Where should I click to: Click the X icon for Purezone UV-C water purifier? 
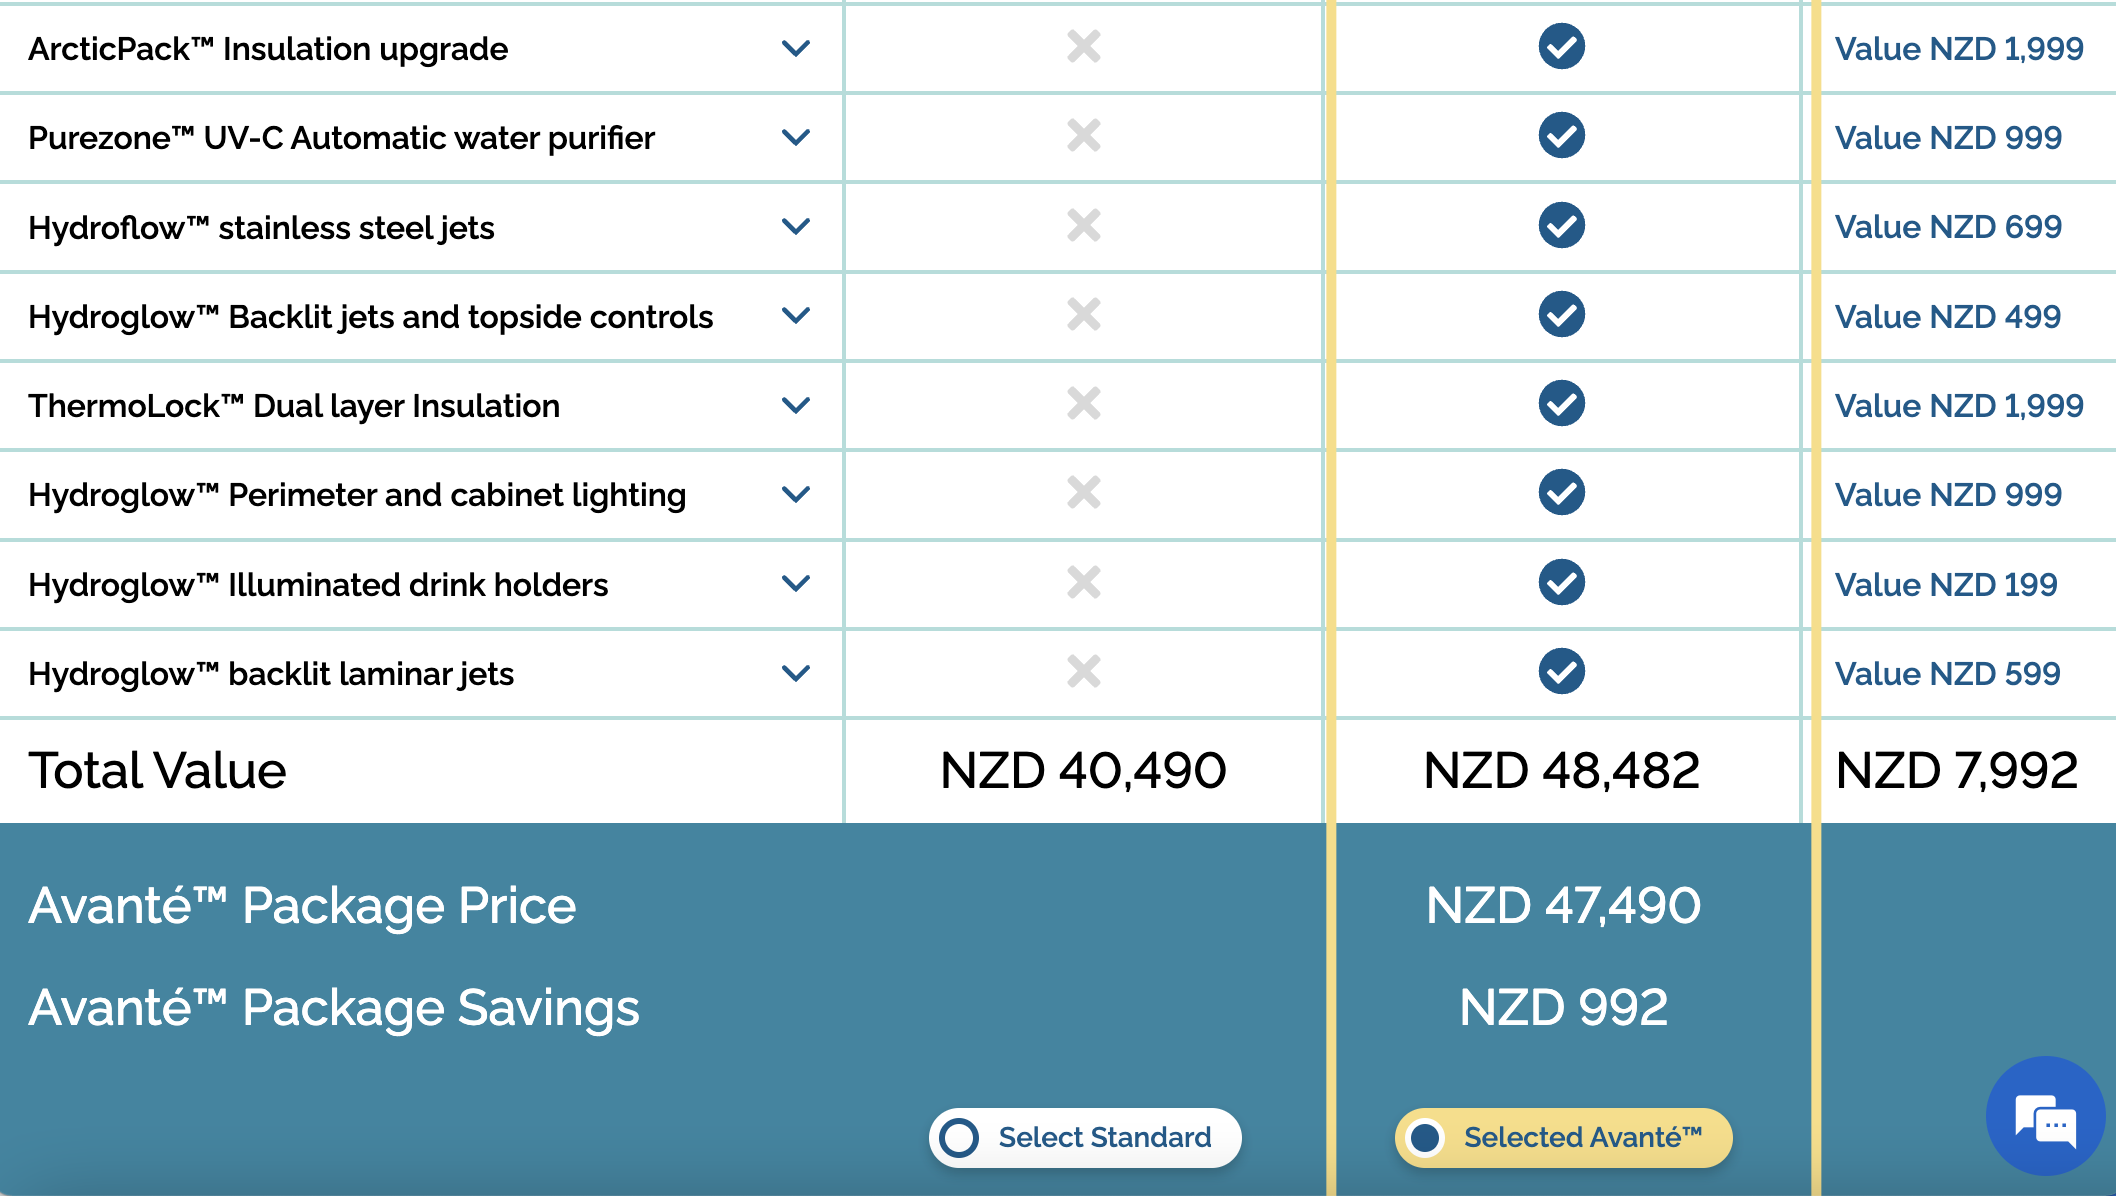(x=1083, y=137)
